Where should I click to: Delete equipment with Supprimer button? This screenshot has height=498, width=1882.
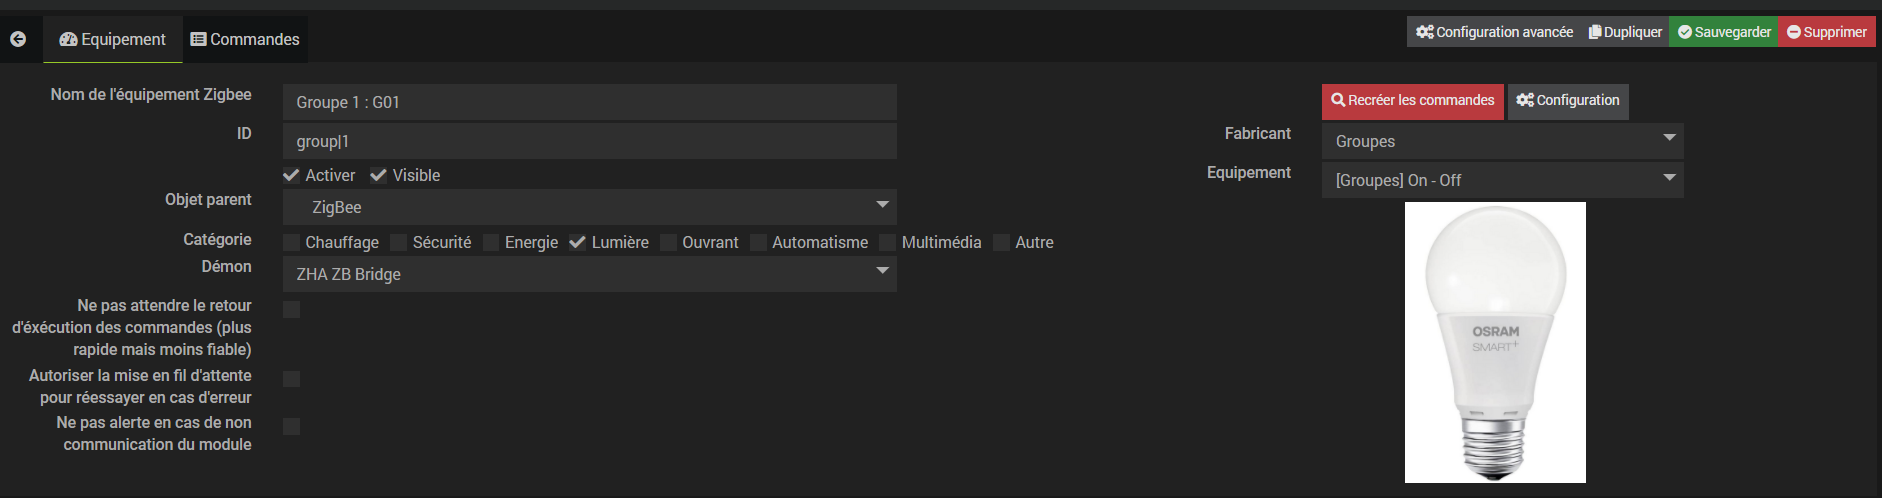pos(1827,32)
